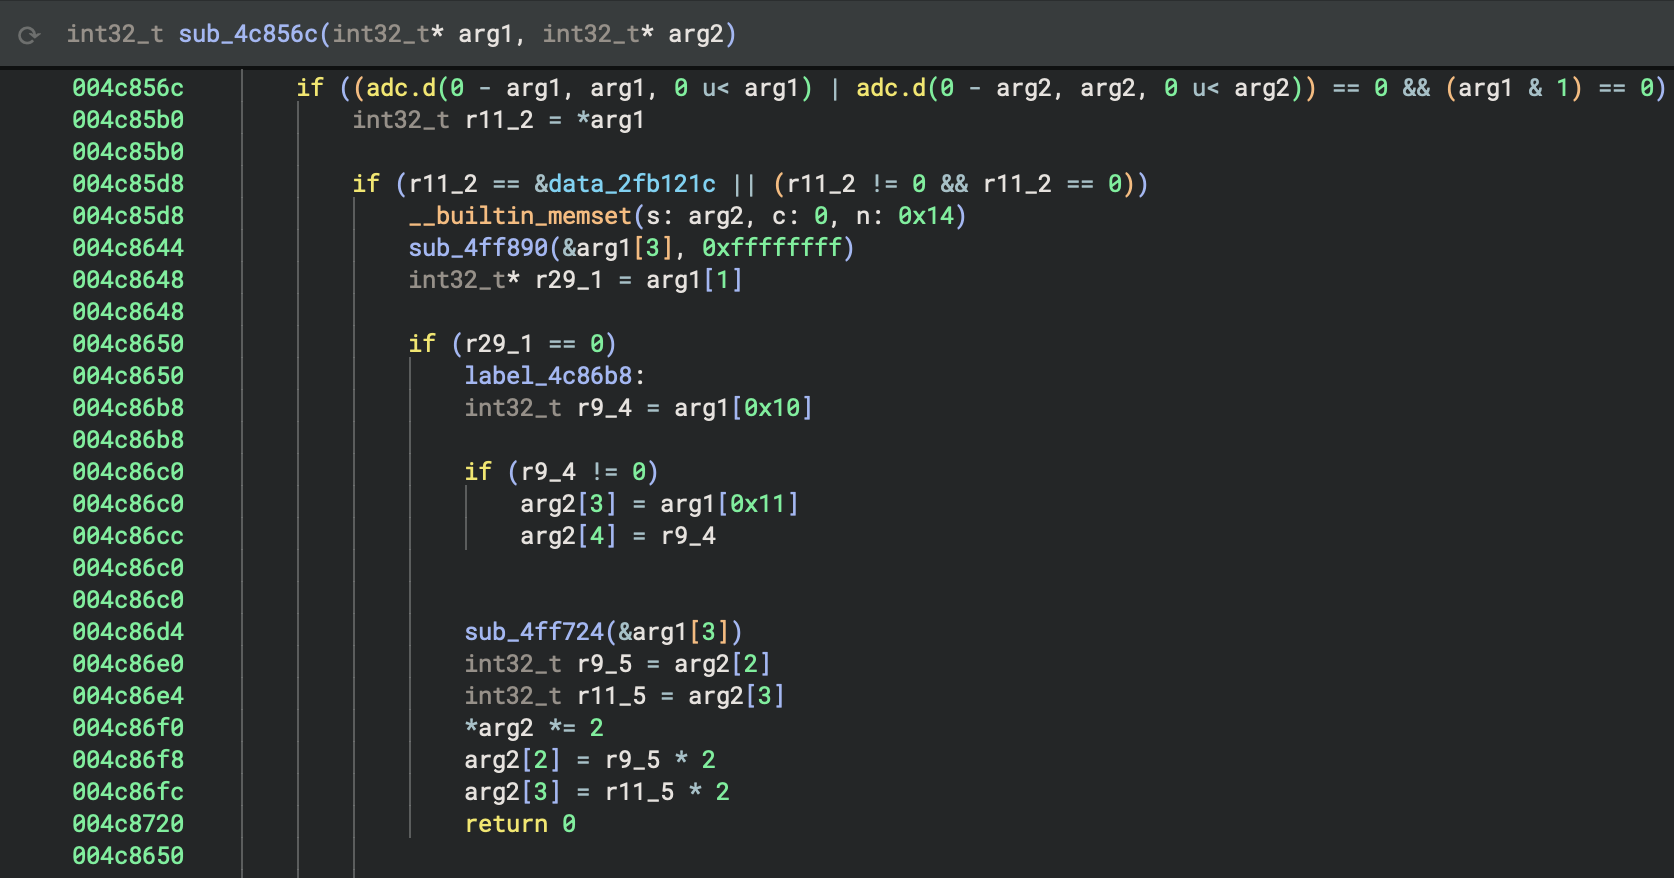Image resolution: width=1674 pixels, height=878 pixels.
Task: Select function name sub_4c856c in the header
Action: 247,34
